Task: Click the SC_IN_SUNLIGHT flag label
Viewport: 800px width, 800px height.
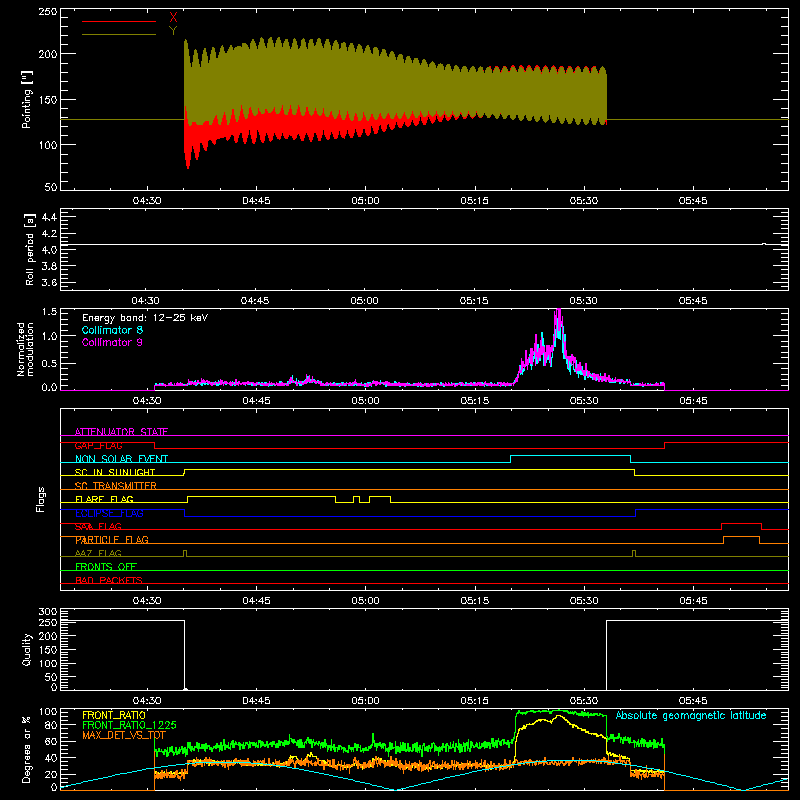Action: click(115, 472)
